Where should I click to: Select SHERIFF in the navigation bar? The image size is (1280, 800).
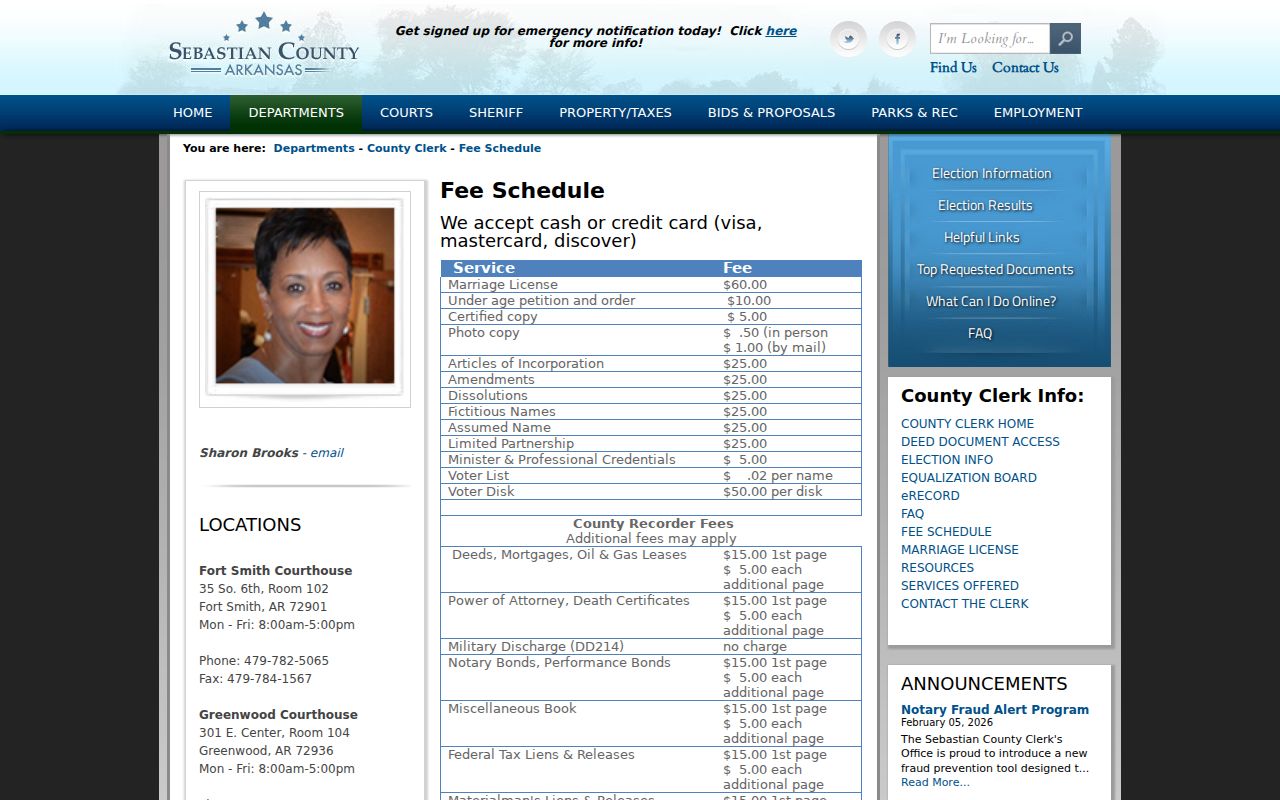(496, 113)
